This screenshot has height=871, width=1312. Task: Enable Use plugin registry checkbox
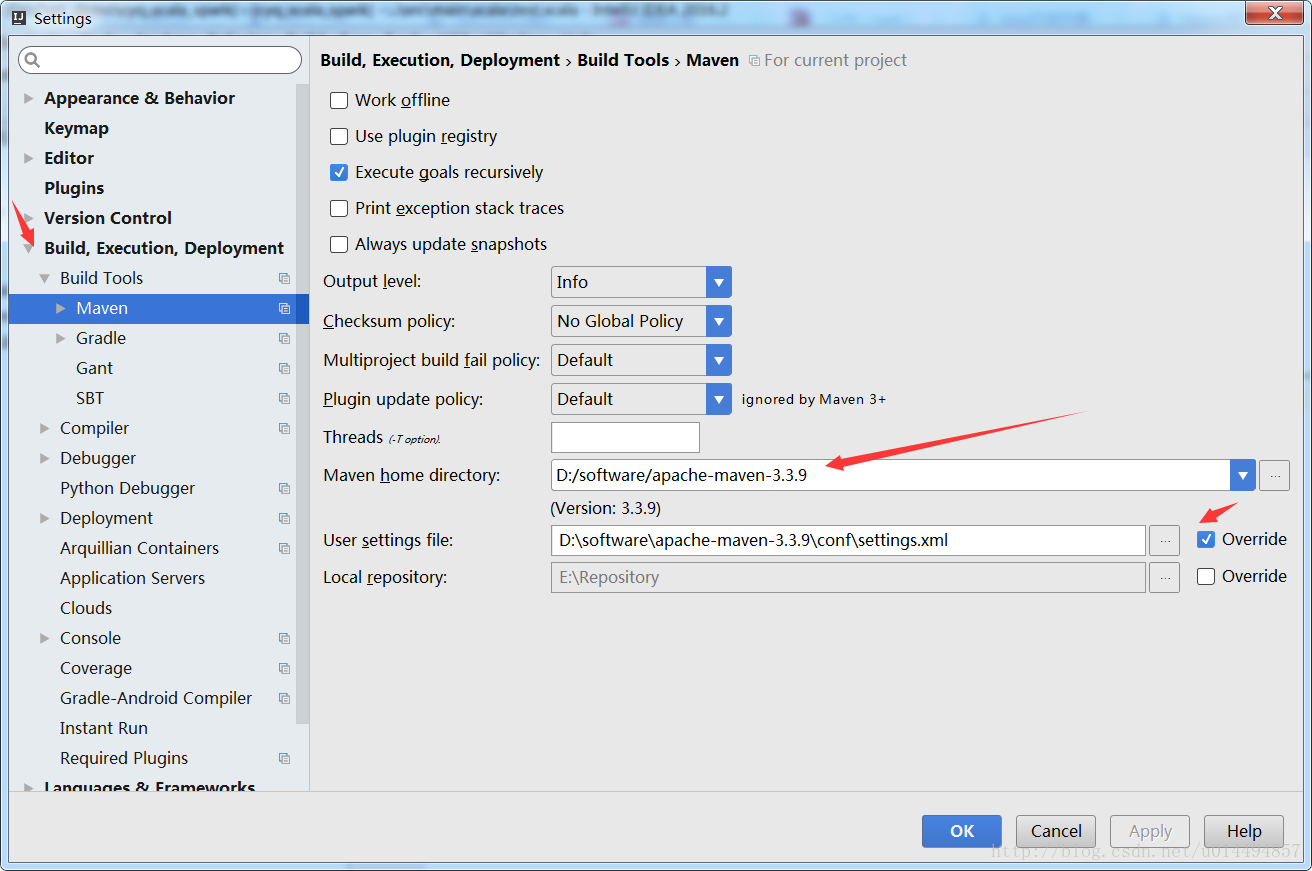339,136
